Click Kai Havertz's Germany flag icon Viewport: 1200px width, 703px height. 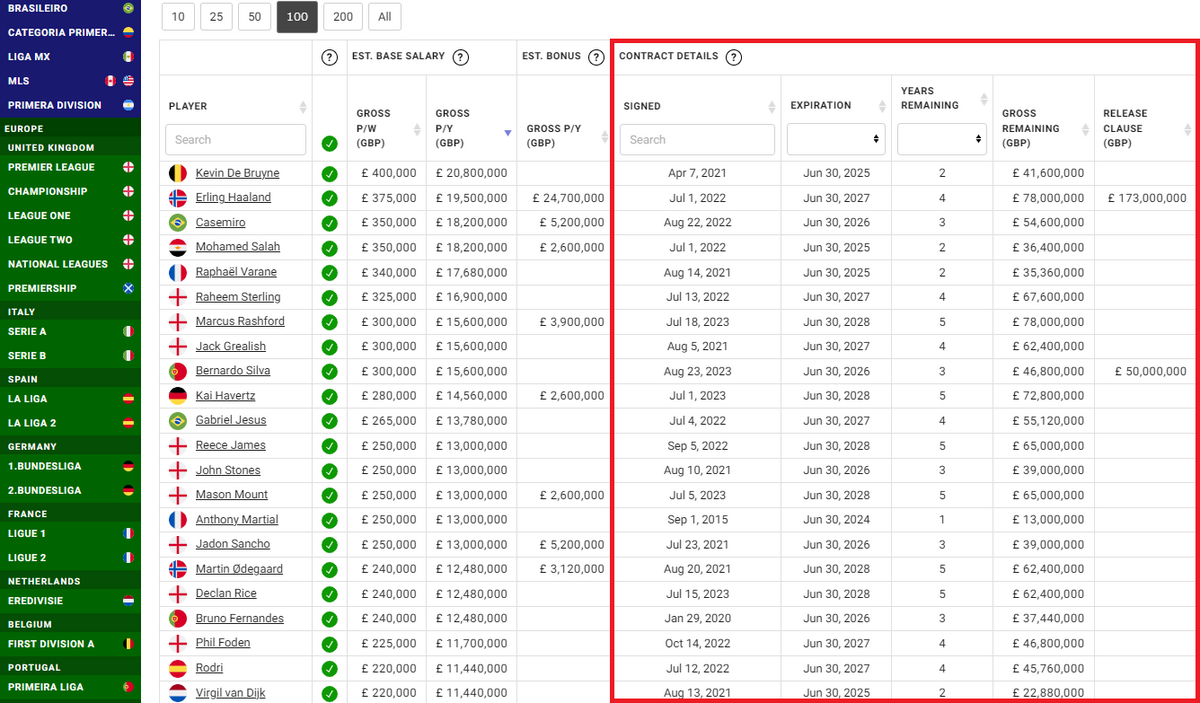178,395
